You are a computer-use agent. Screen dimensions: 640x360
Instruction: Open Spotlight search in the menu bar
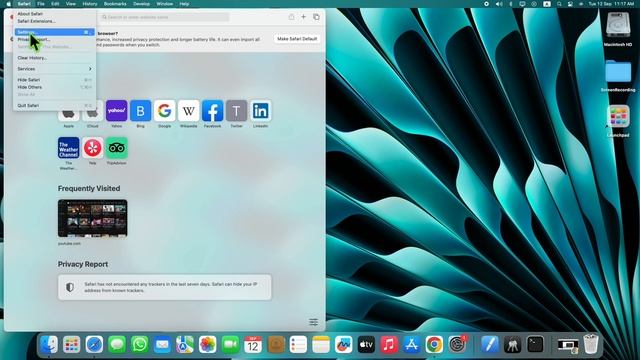click(559, 4)
